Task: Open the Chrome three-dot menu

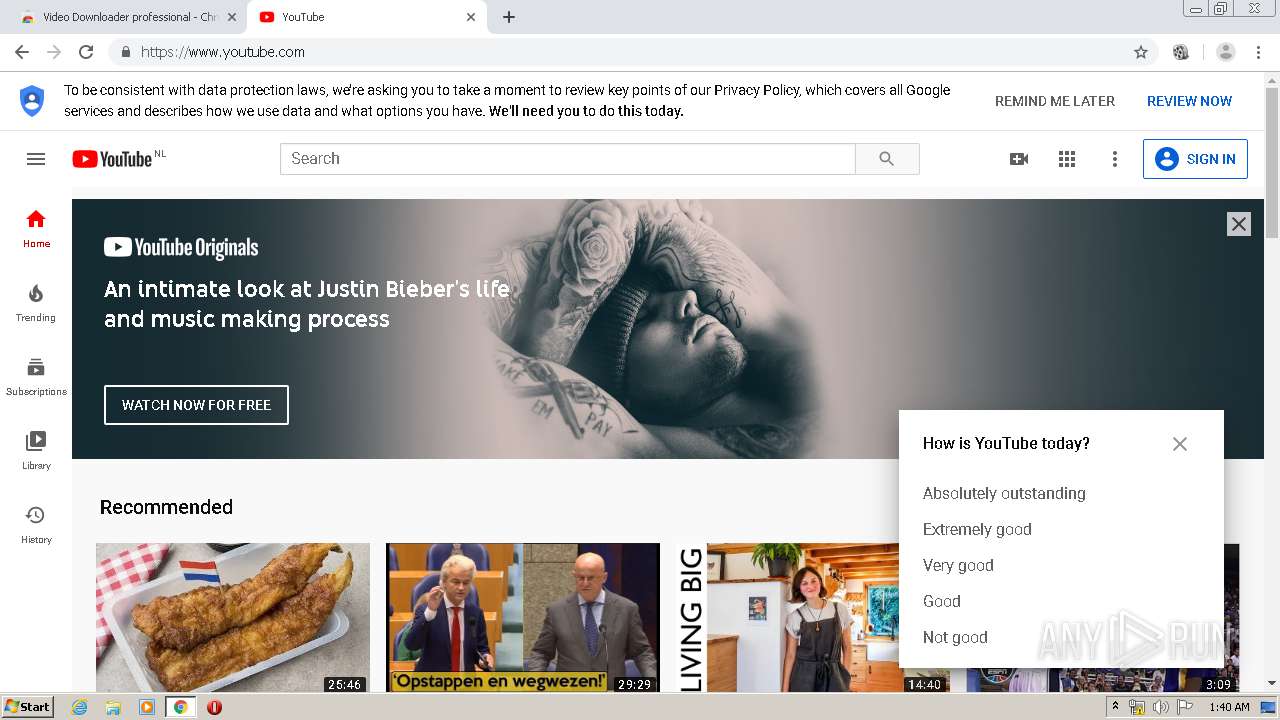Action: tap(1259, 52)
